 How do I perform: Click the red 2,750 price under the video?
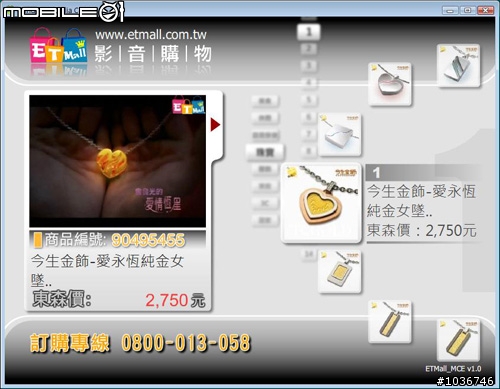point(167,300)
